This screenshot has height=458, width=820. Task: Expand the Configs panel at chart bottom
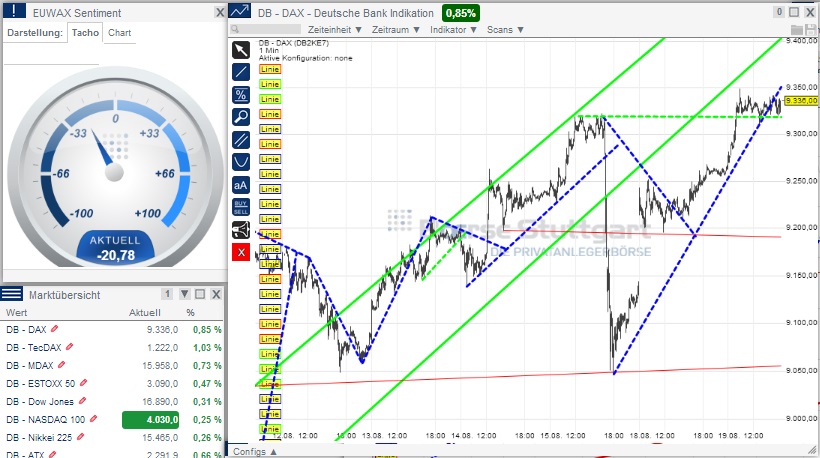[255, 451]
